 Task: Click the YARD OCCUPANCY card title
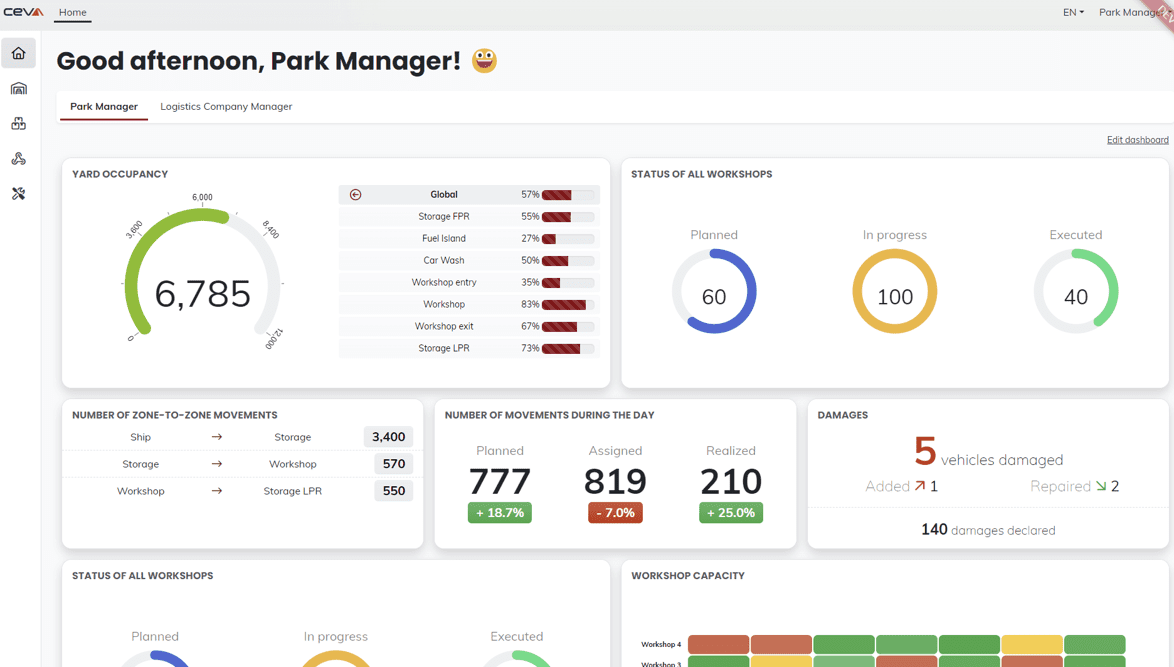pyautogui.click(x=120, y=174)
